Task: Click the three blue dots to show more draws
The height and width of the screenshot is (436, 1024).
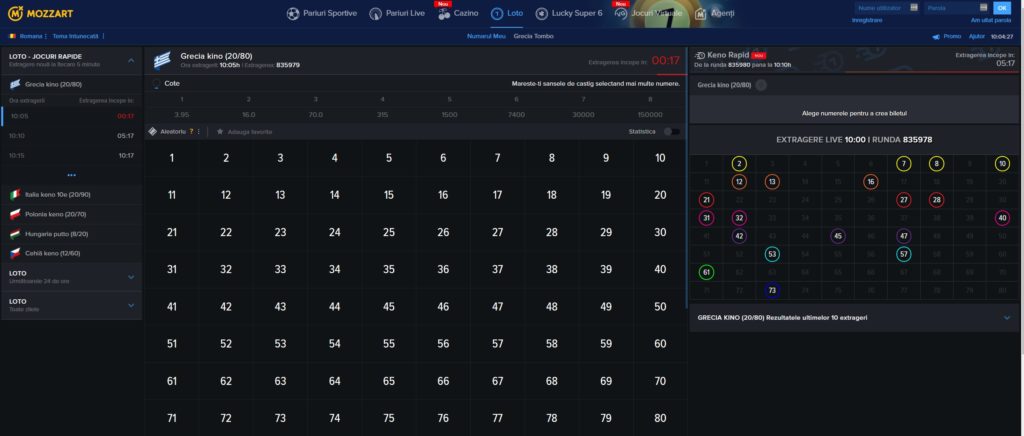Action: coord(71,175)
